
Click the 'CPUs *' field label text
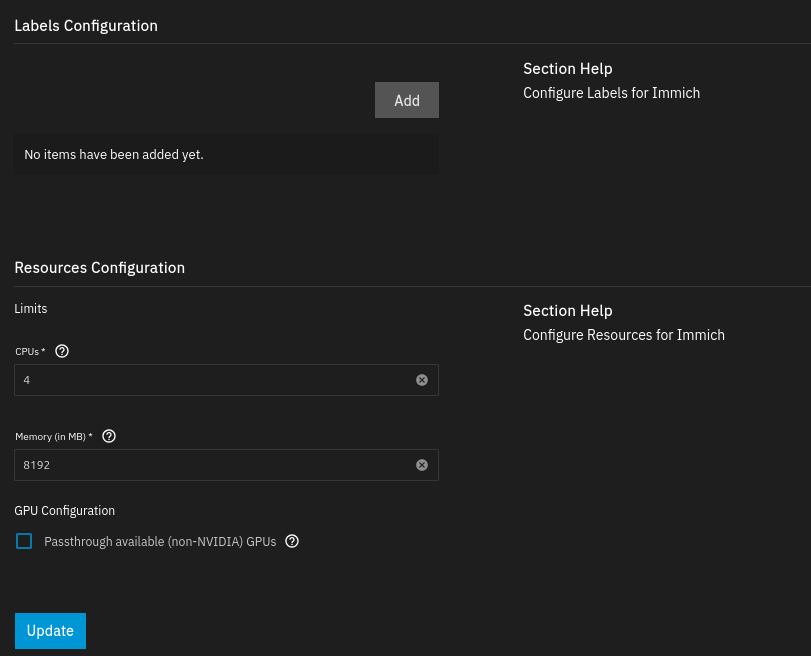point(31,352)
